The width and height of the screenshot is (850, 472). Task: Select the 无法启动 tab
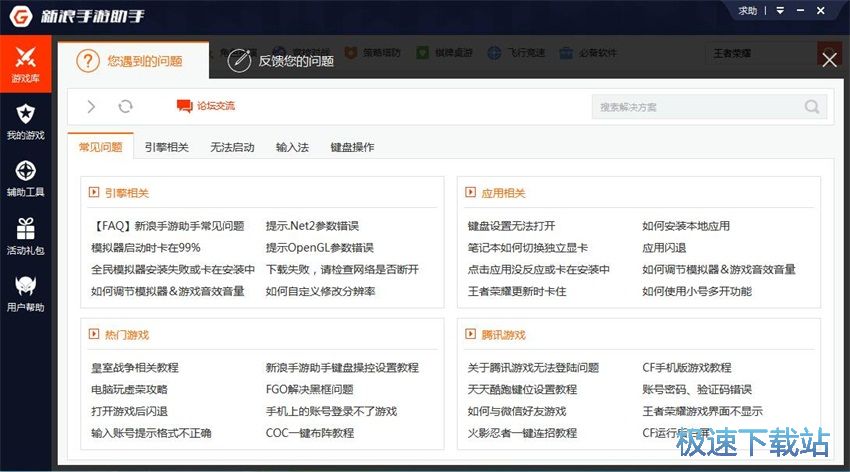pos(232,147)
